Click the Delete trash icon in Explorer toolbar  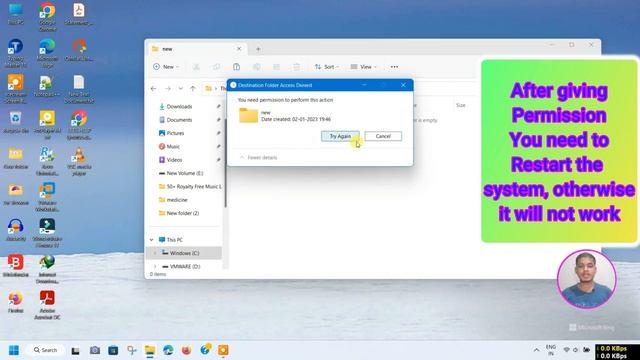click(x=296, y=67)
